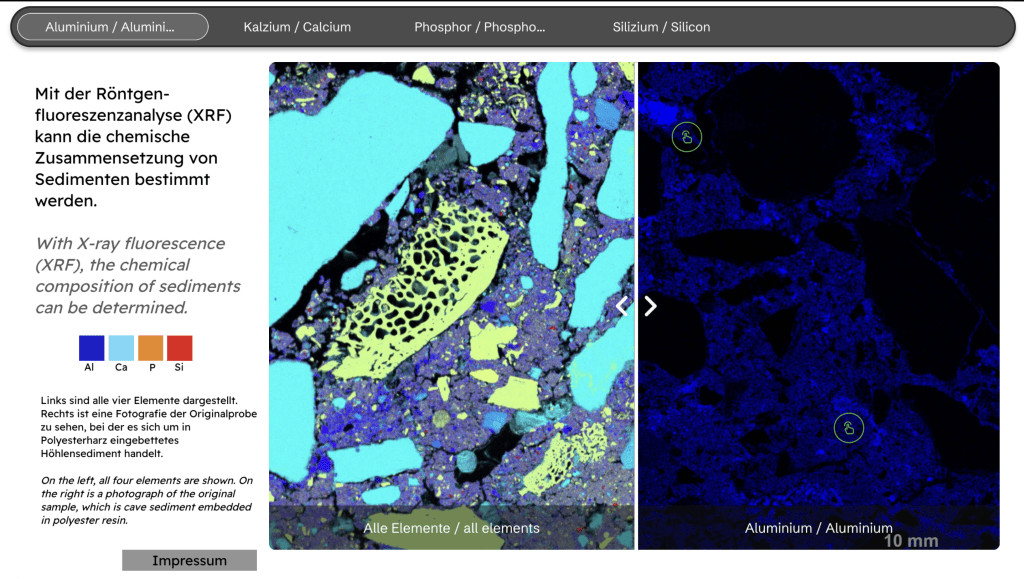Click the German paragraph starting 'Links sind alle'
The height and width of the screenshot is (579, 1024).
pos(145,426)
